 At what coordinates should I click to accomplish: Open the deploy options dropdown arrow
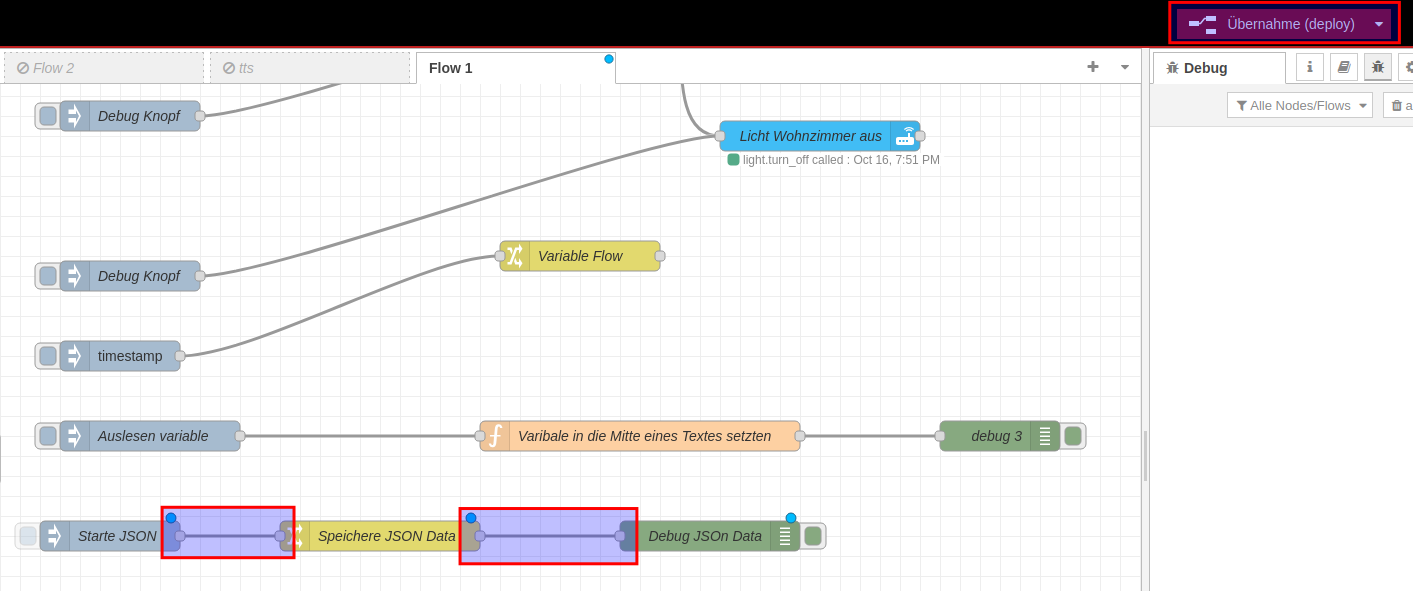[x=1379, y=24]
